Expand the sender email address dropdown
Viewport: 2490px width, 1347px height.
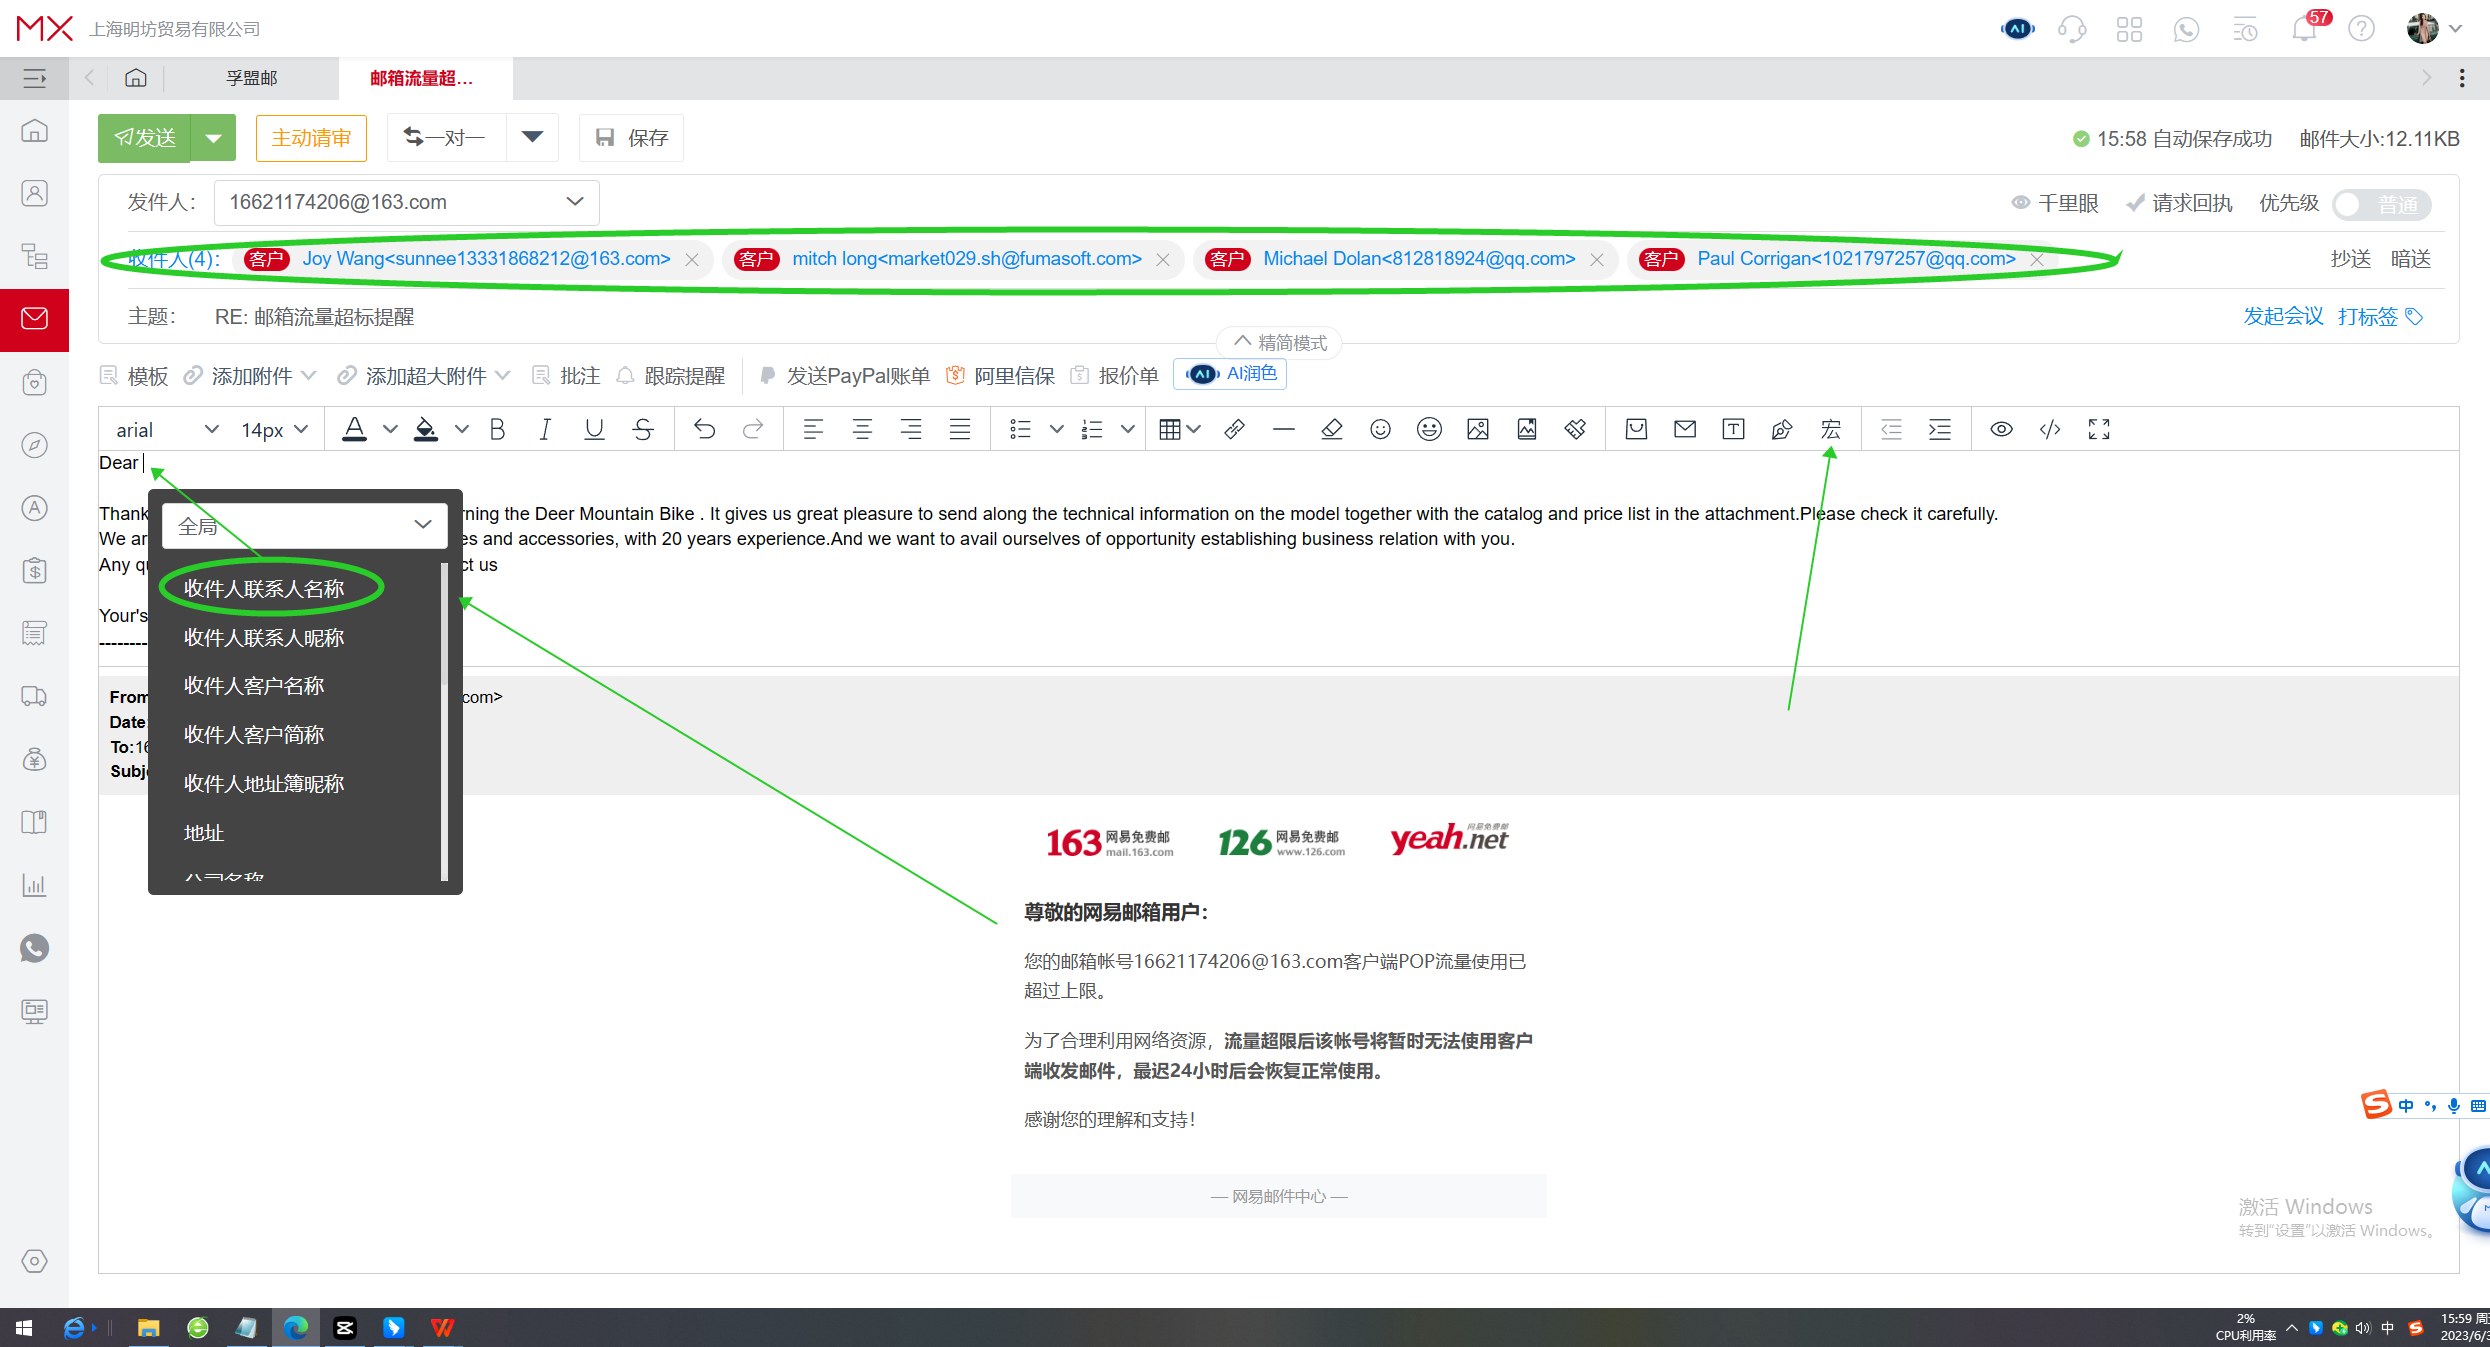pyautogui.click(x=574, y=202)
